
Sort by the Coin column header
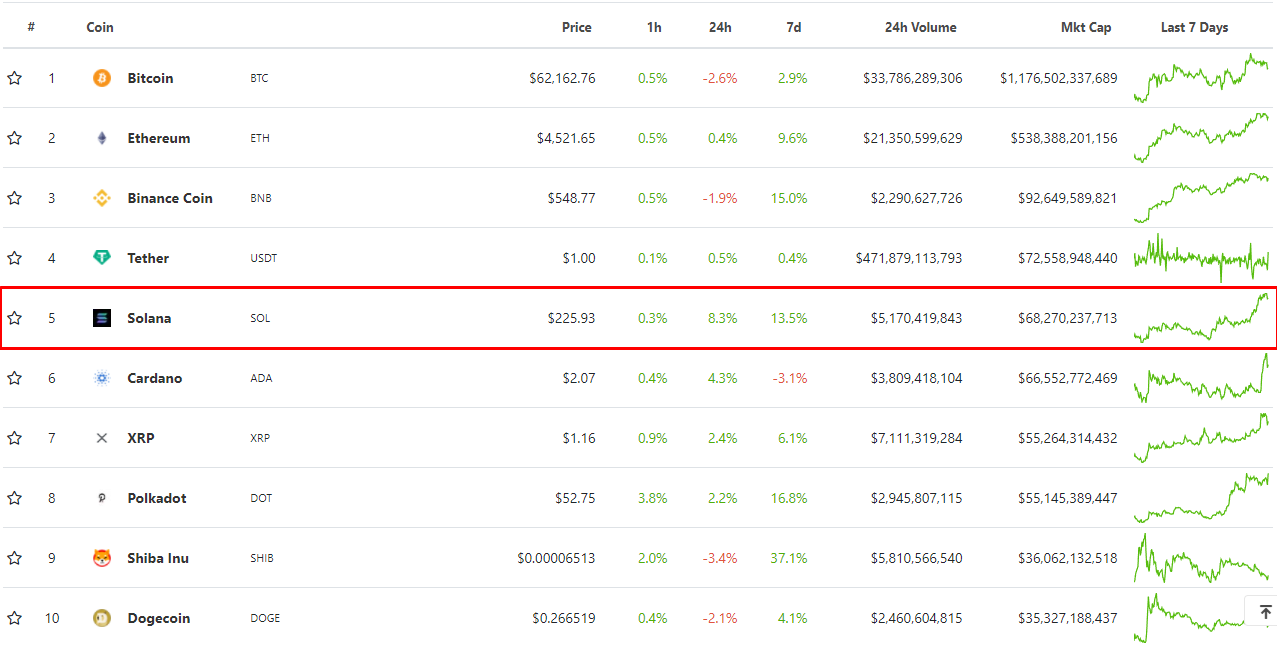tap(100, 27)
